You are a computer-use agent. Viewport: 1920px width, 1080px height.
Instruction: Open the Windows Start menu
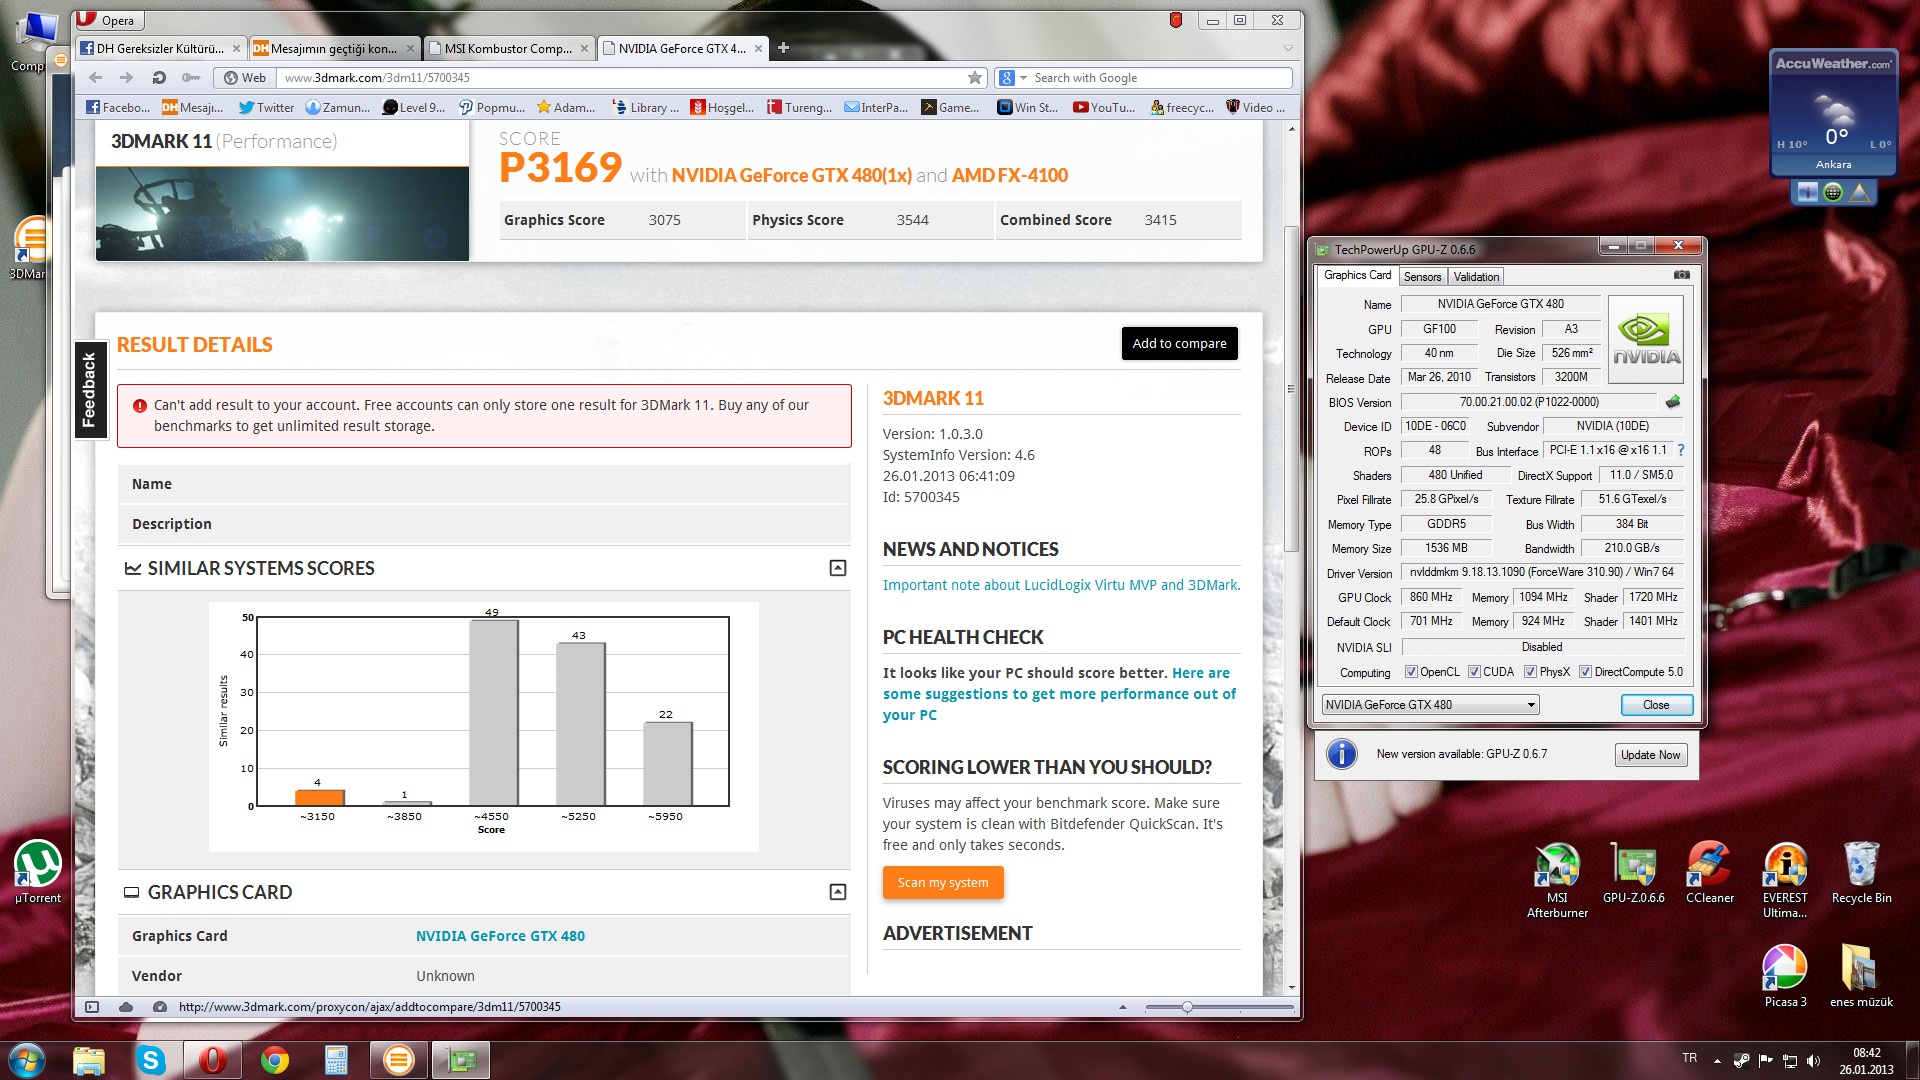pos(27,1060)
